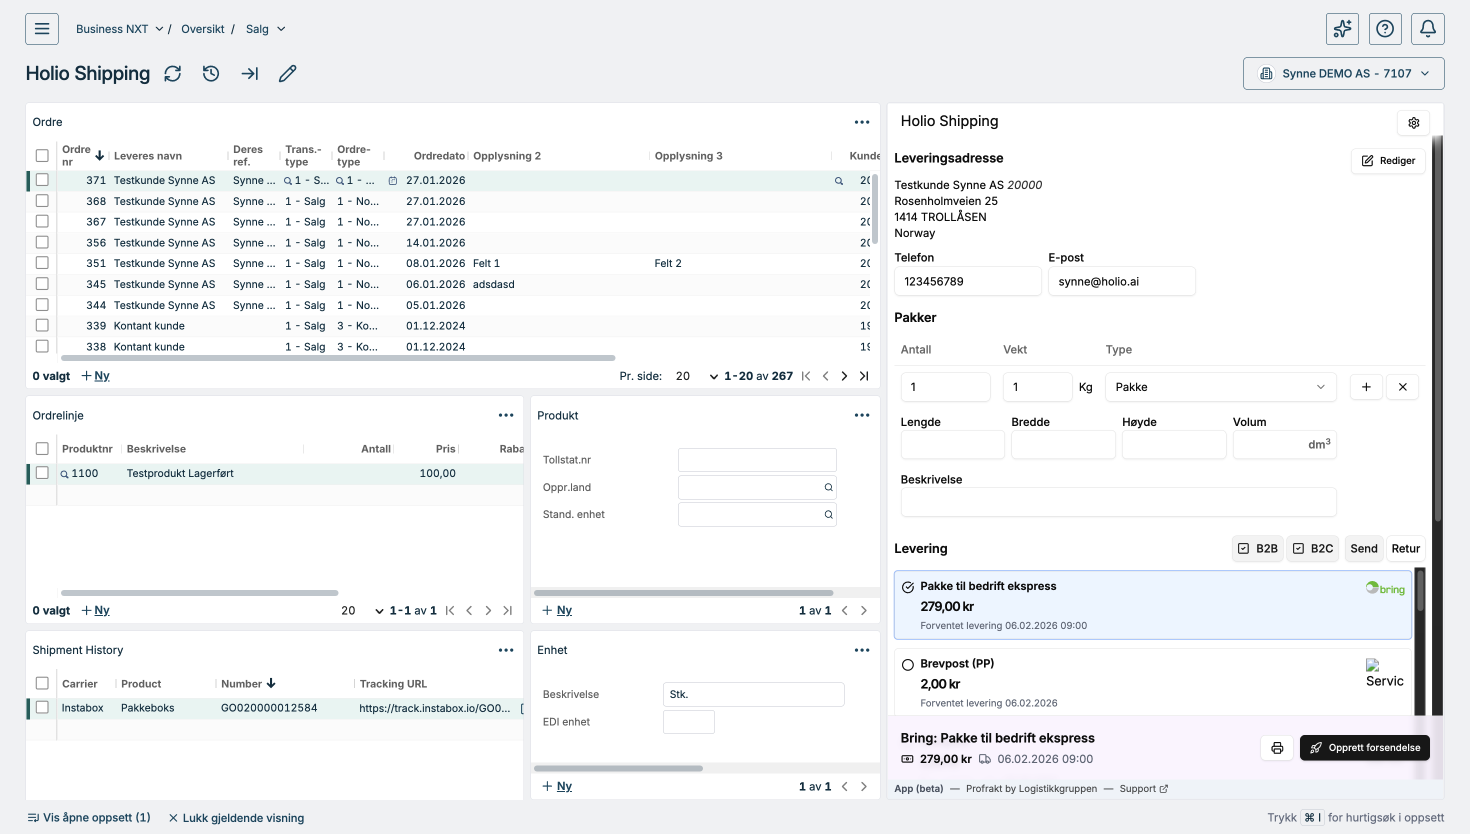The width and height of the screenshot is (1472, 834).
Task: Remove package row with X button
Action: click(x=1402, y=387)
